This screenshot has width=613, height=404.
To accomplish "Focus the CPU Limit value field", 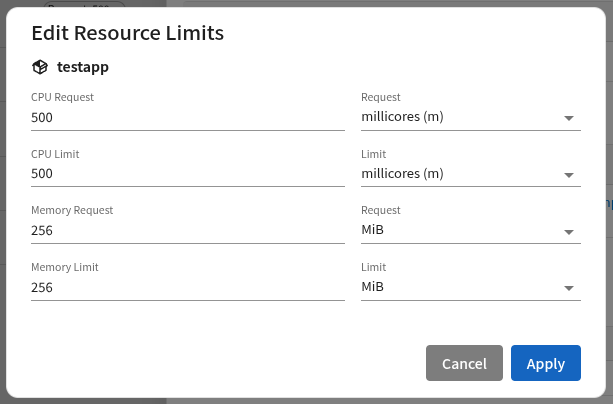I will 187,174.
